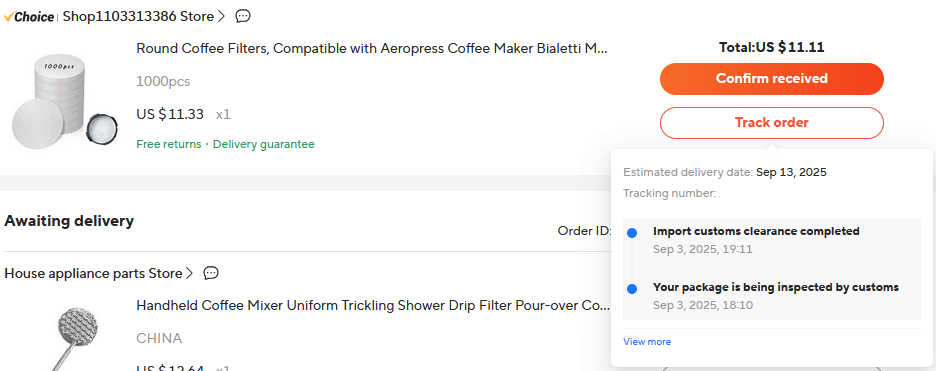Click the Track order button
The width and height of the screenshot is (936, 371).
click(771, 123)
